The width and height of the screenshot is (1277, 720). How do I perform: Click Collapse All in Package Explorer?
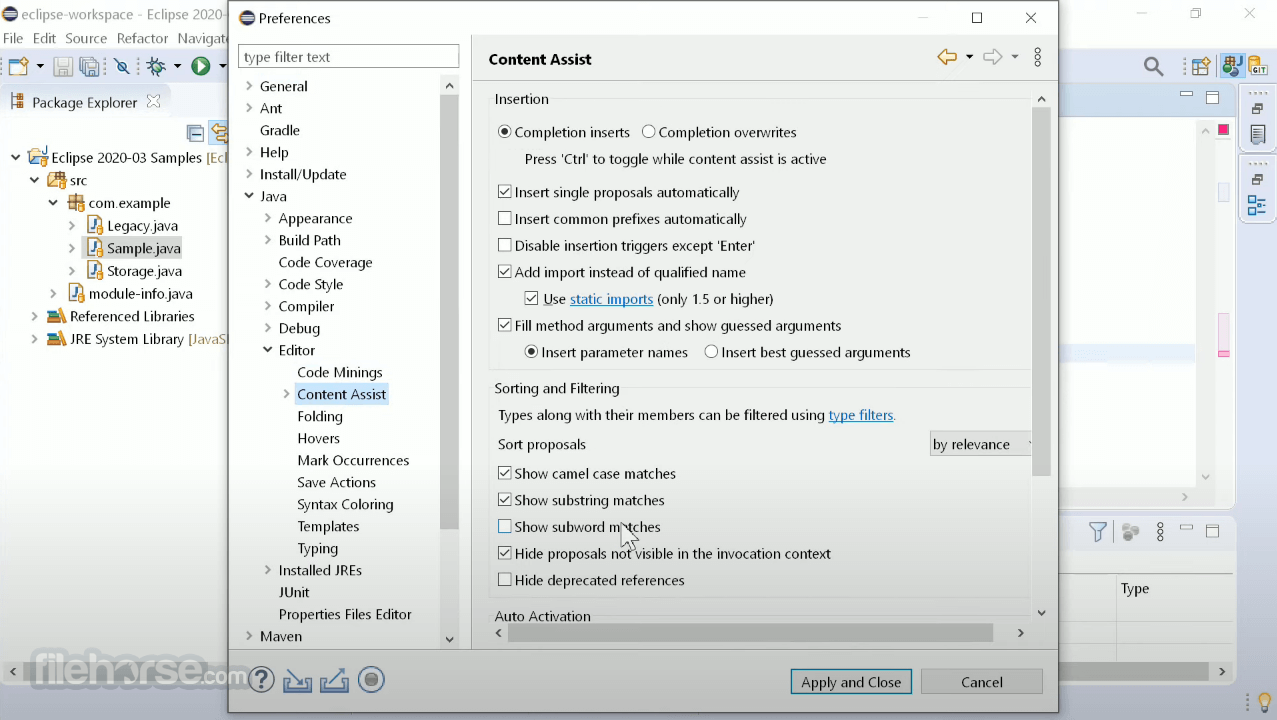click(x=196, y=132)
